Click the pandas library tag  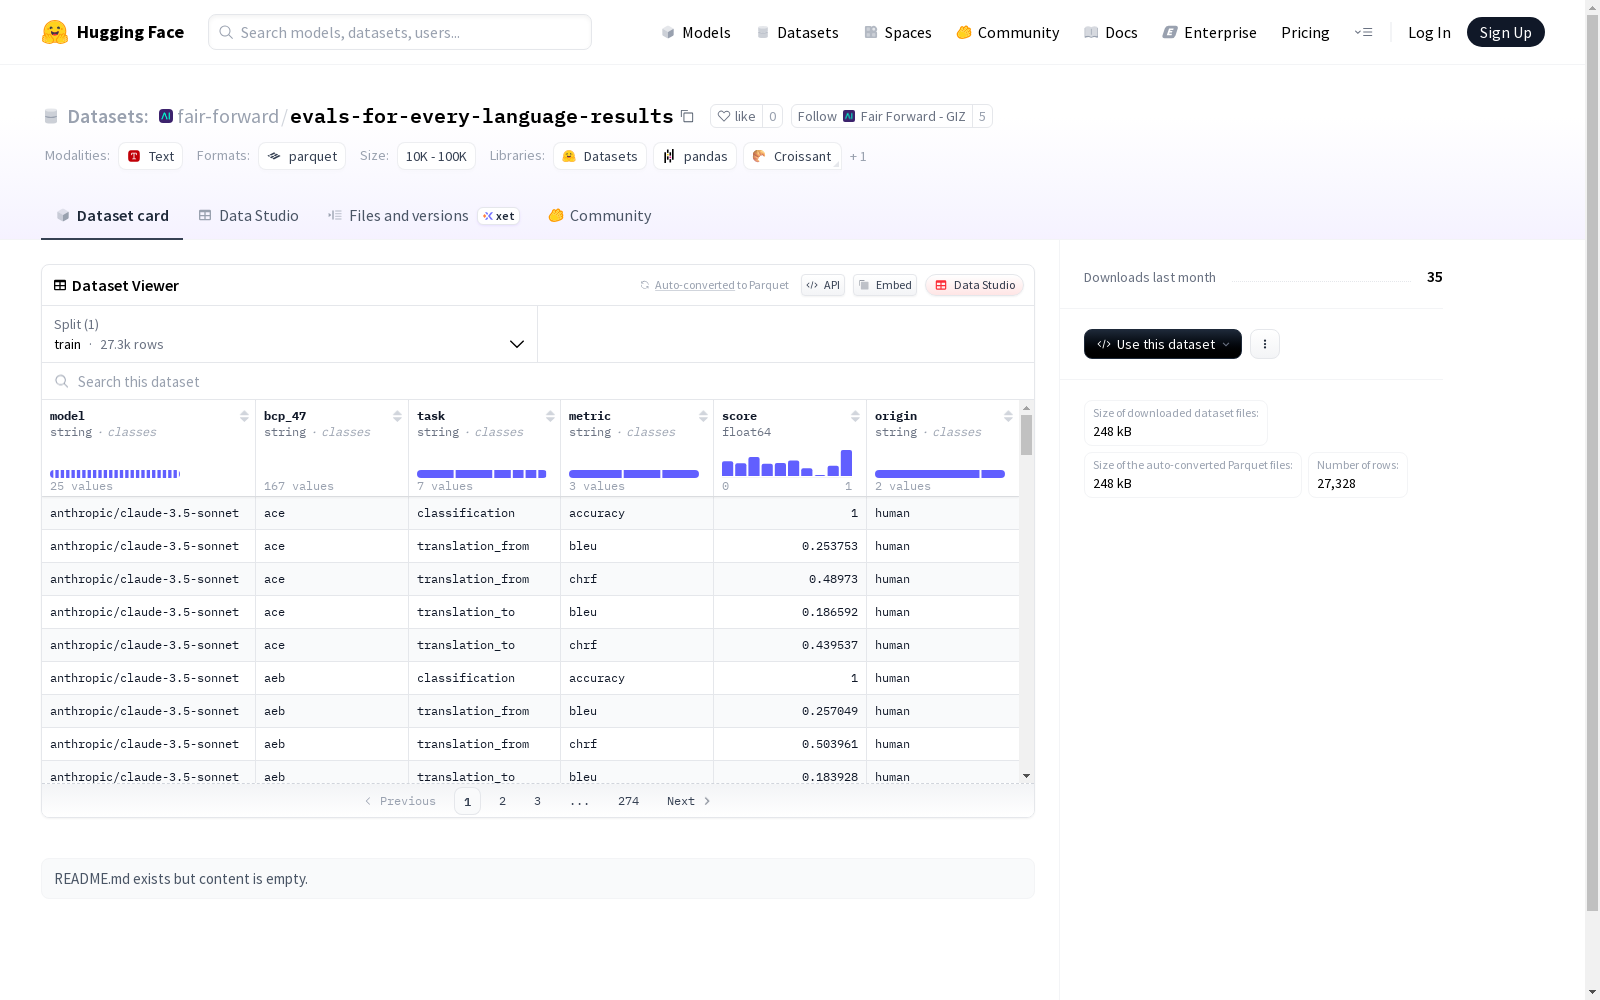pos(695,156)
